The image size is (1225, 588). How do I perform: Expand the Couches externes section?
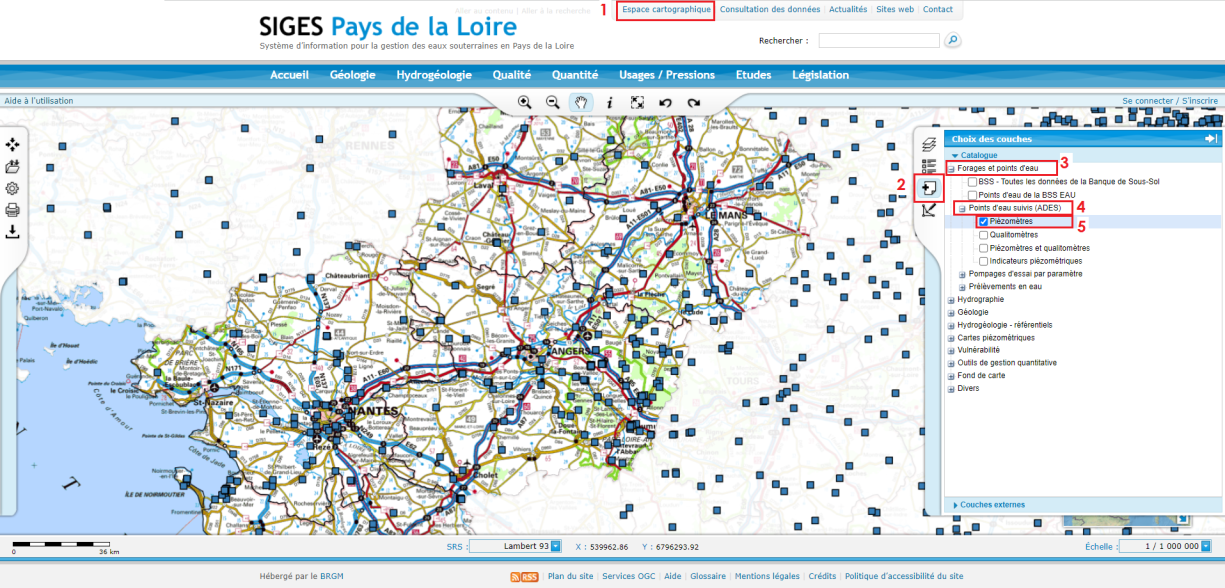tap(992, 505)
